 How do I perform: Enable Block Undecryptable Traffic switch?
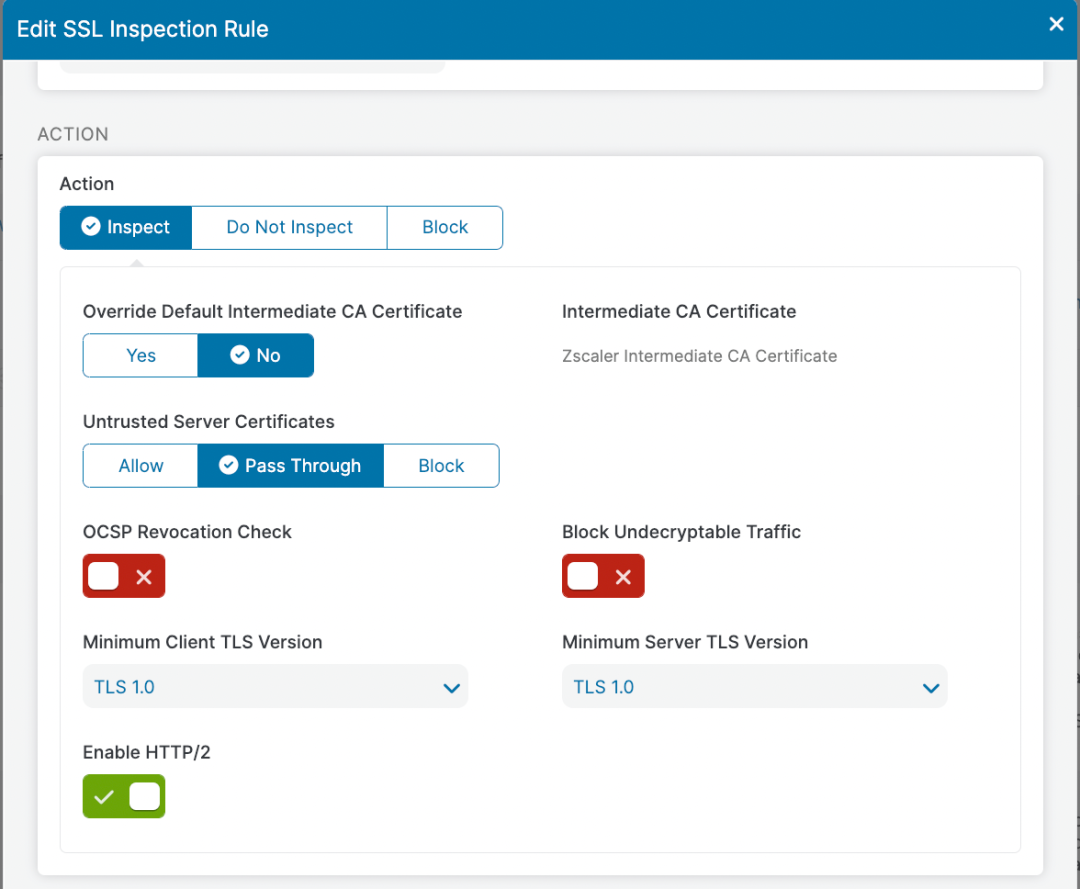pos(603,577)
